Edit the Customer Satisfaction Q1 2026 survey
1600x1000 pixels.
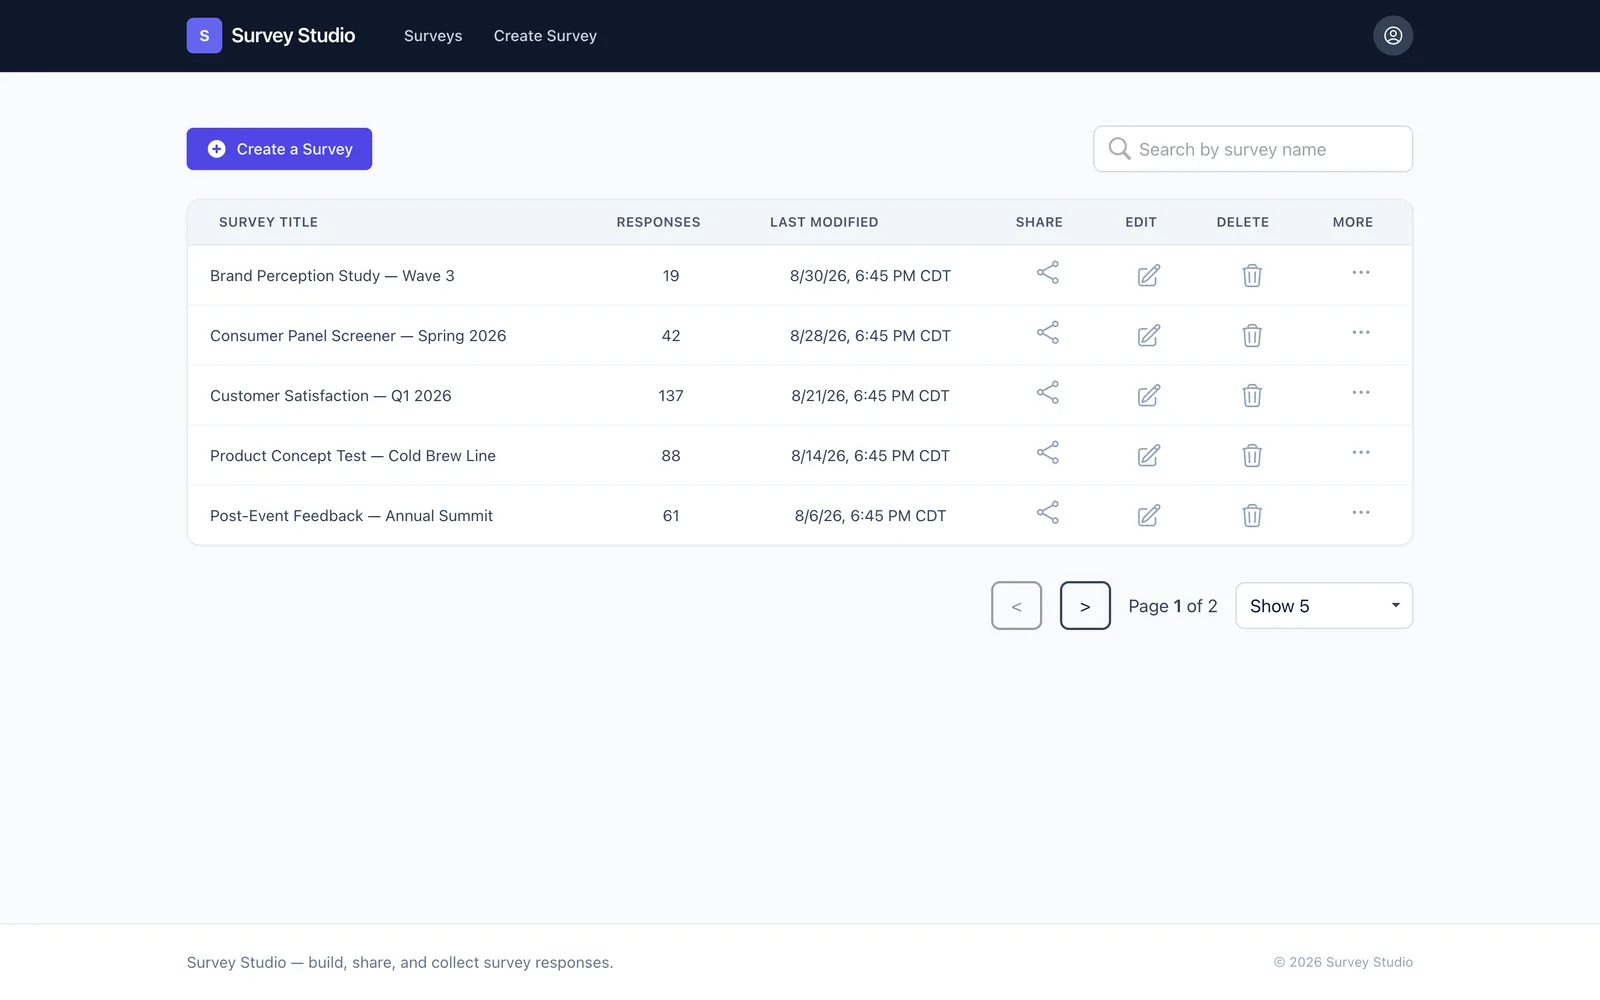(x=1149, y=395)
